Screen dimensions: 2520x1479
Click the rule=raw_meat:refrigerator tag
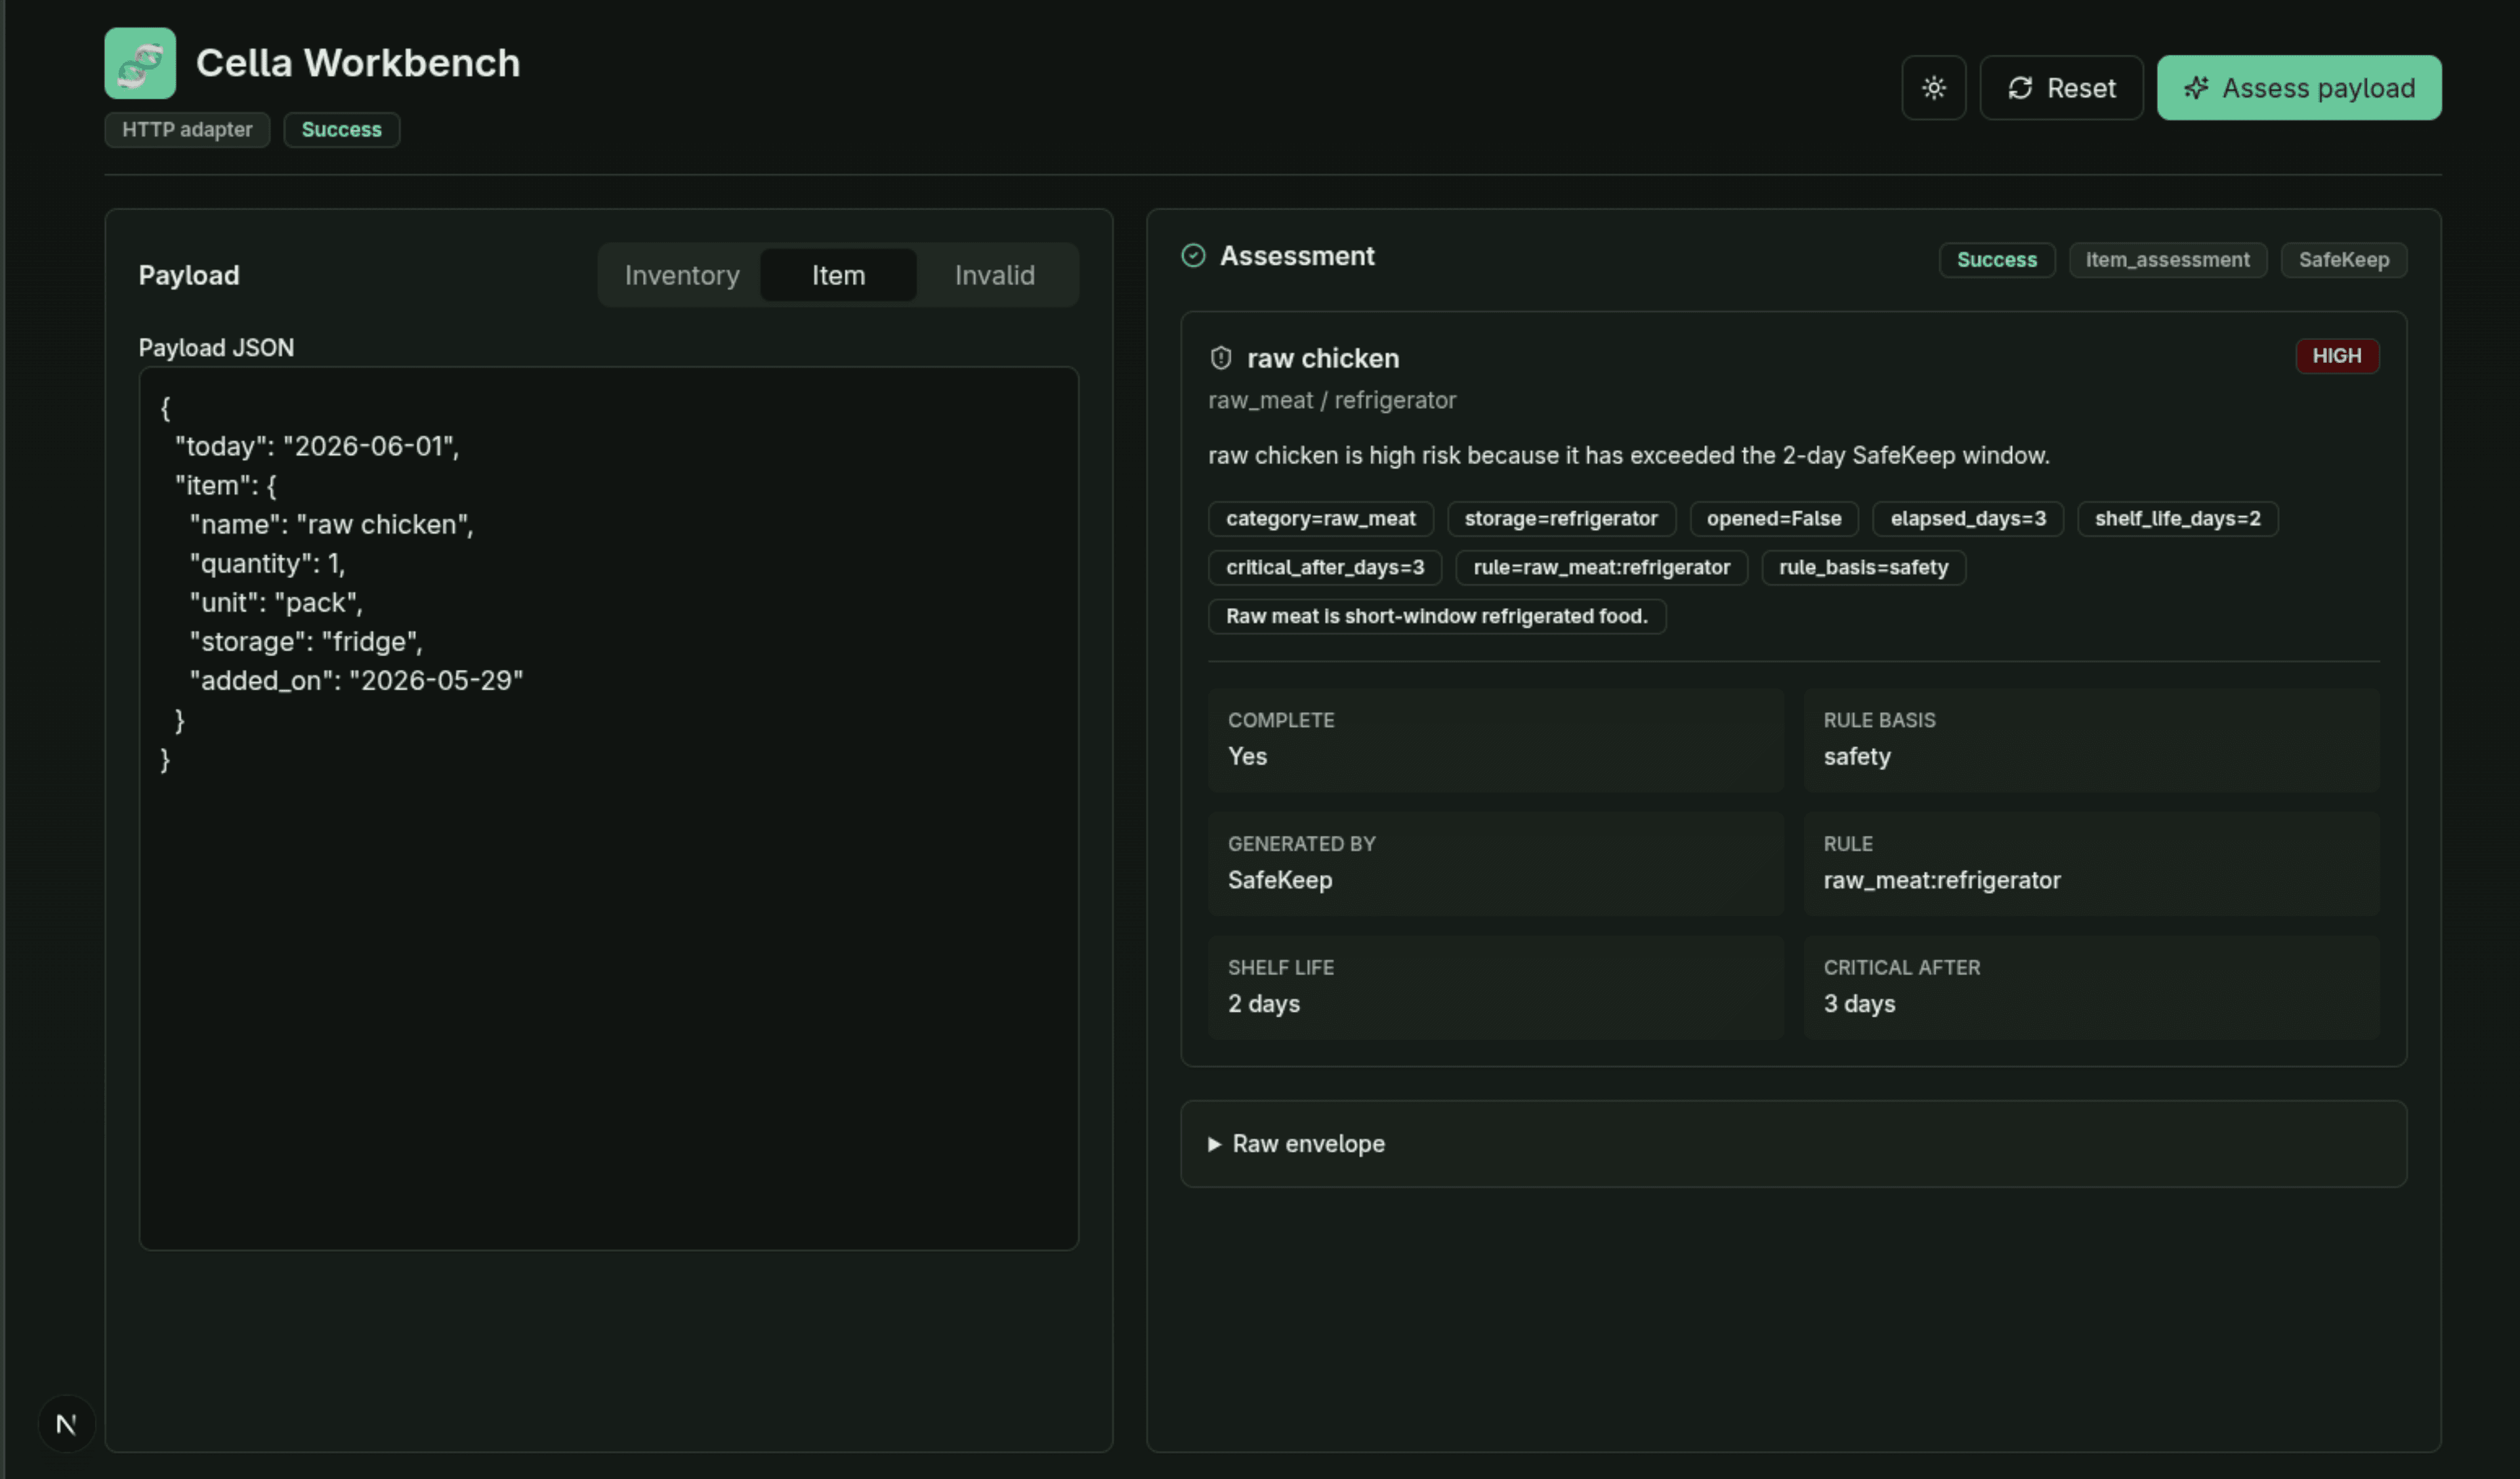point(1601,568)
